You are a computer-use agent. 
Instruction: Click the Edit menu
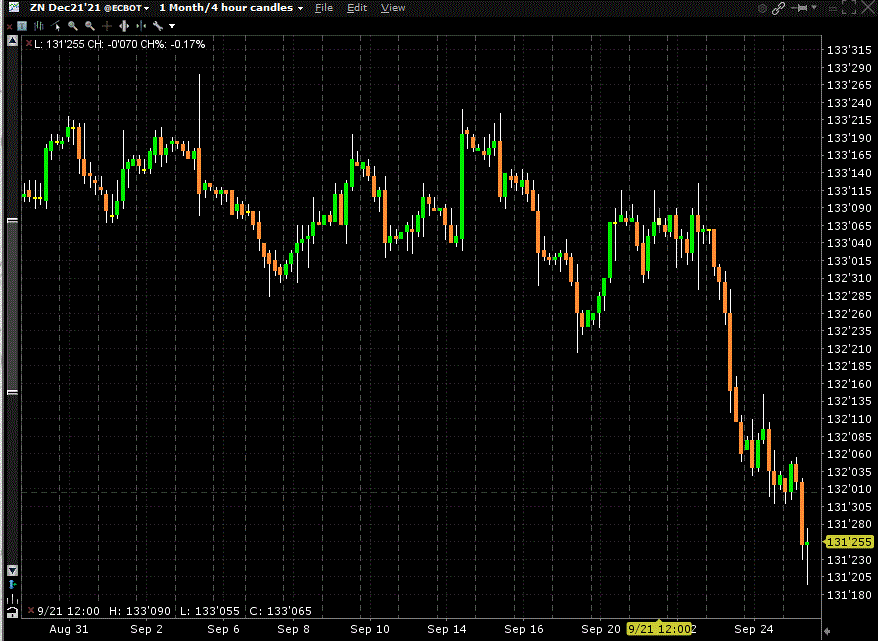point(357,8)
